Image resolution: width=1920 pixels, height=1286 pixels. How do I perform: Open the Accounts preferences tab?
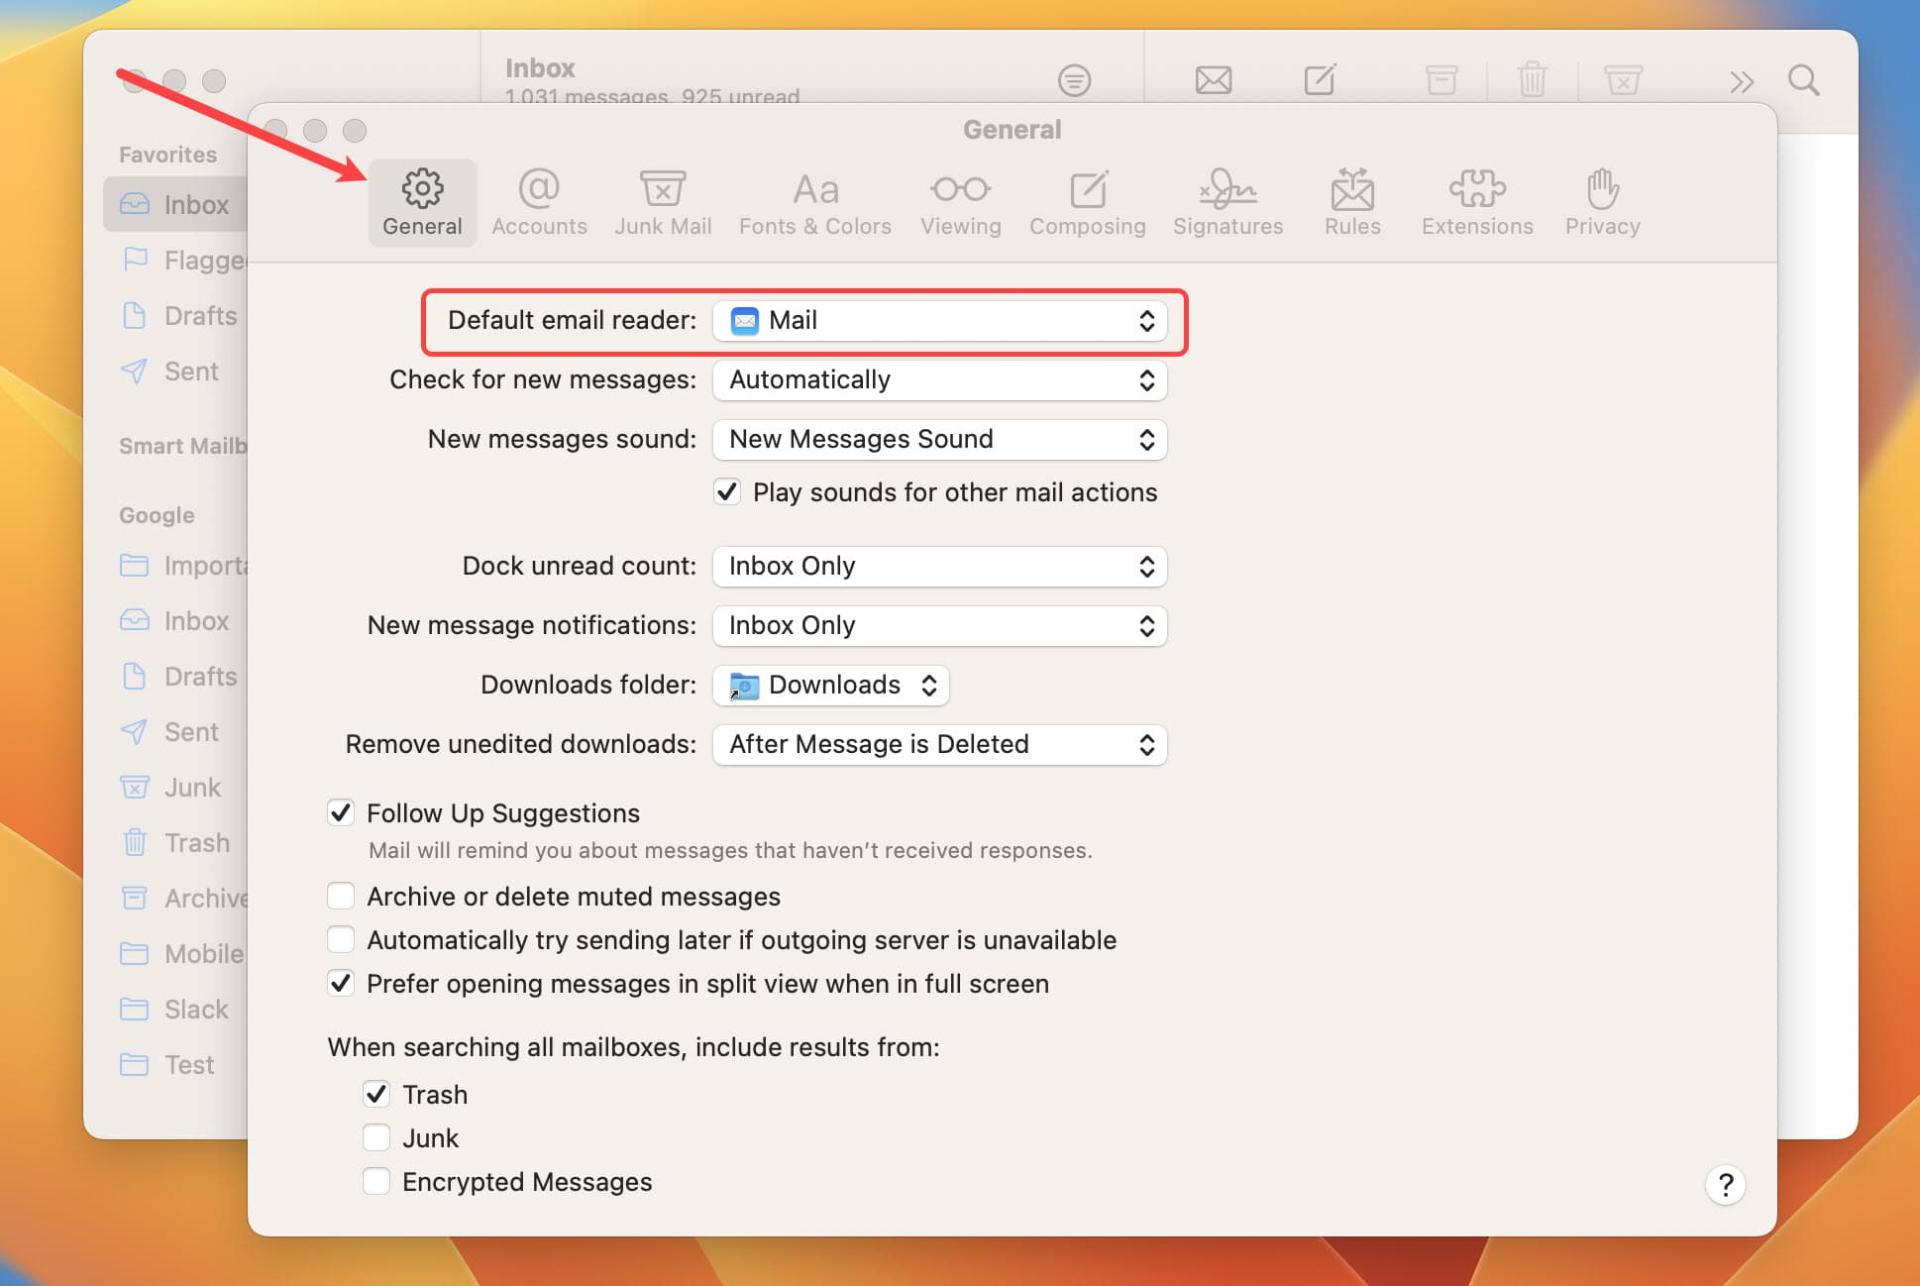tap(539, 202)
